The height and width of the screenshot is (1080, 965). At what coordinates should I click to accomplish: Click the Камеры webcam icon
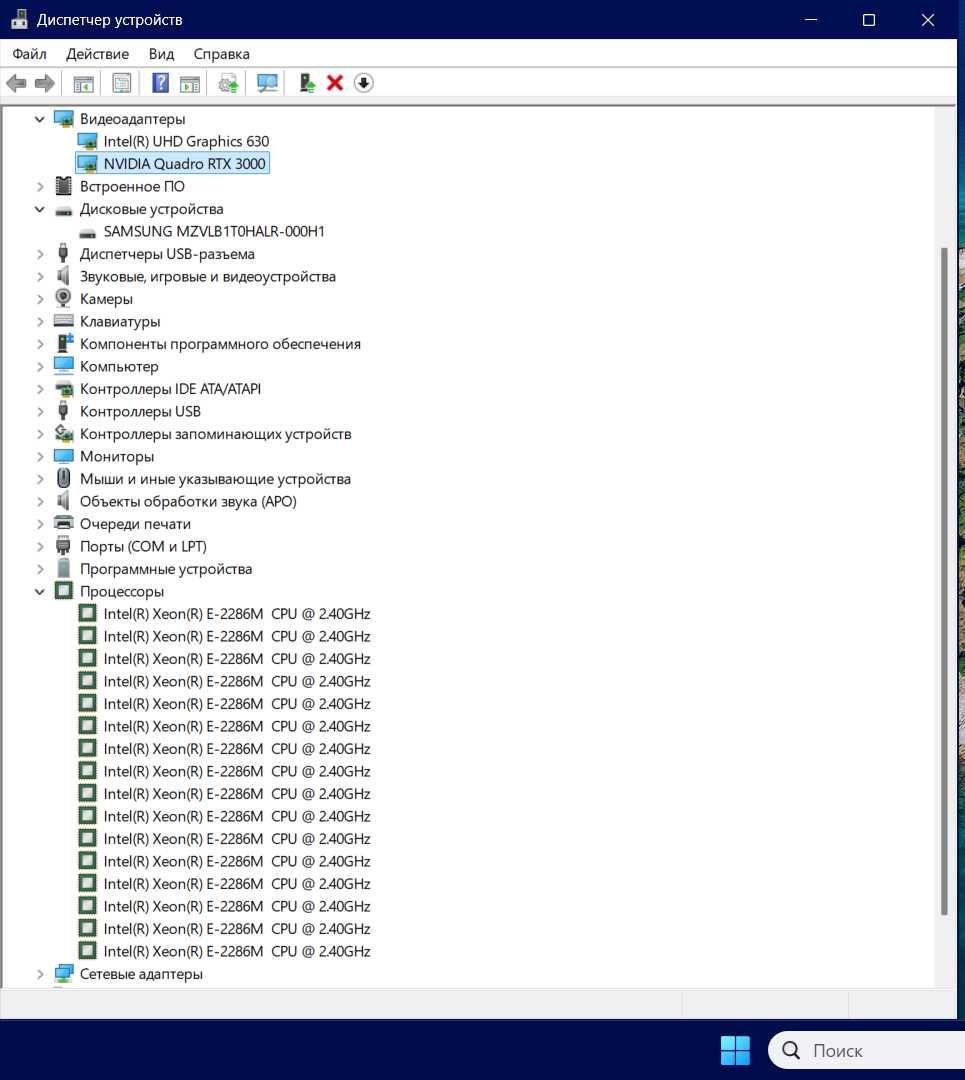pos(63,298)
